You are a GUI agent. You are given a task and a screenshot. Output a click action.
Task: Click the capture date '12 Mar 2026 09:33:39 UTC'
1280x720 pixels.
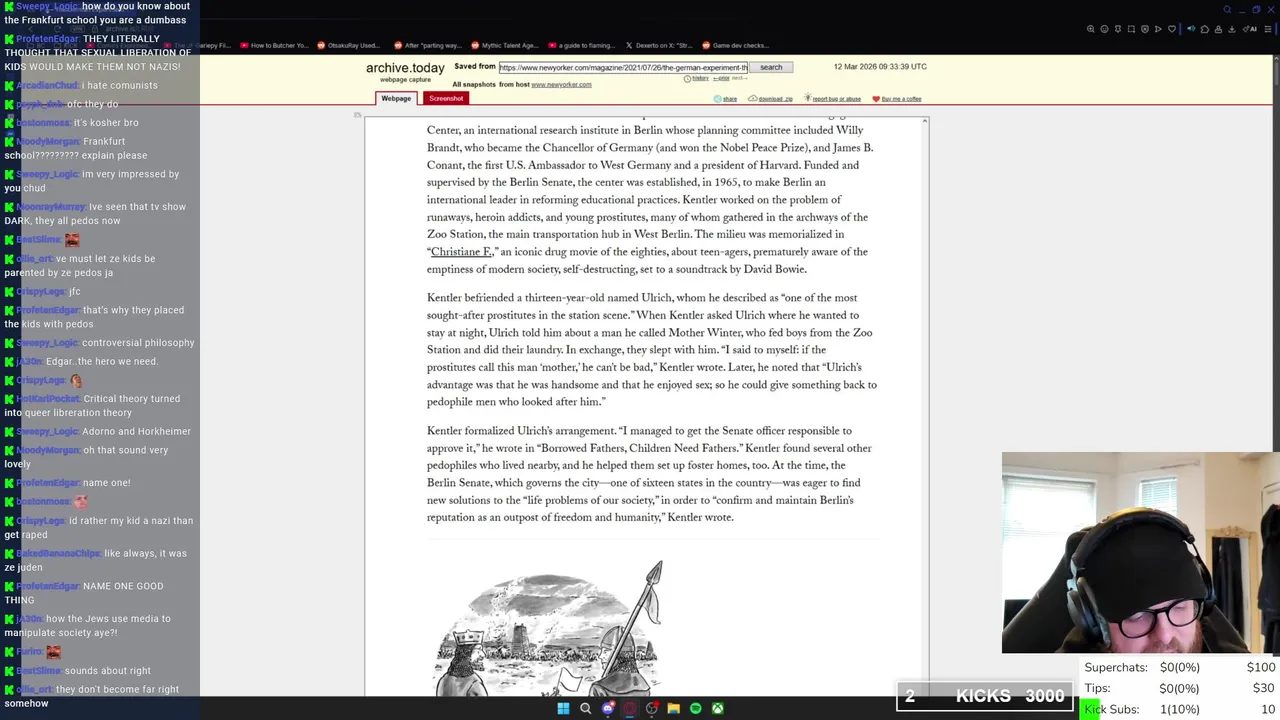coord(880,67)
